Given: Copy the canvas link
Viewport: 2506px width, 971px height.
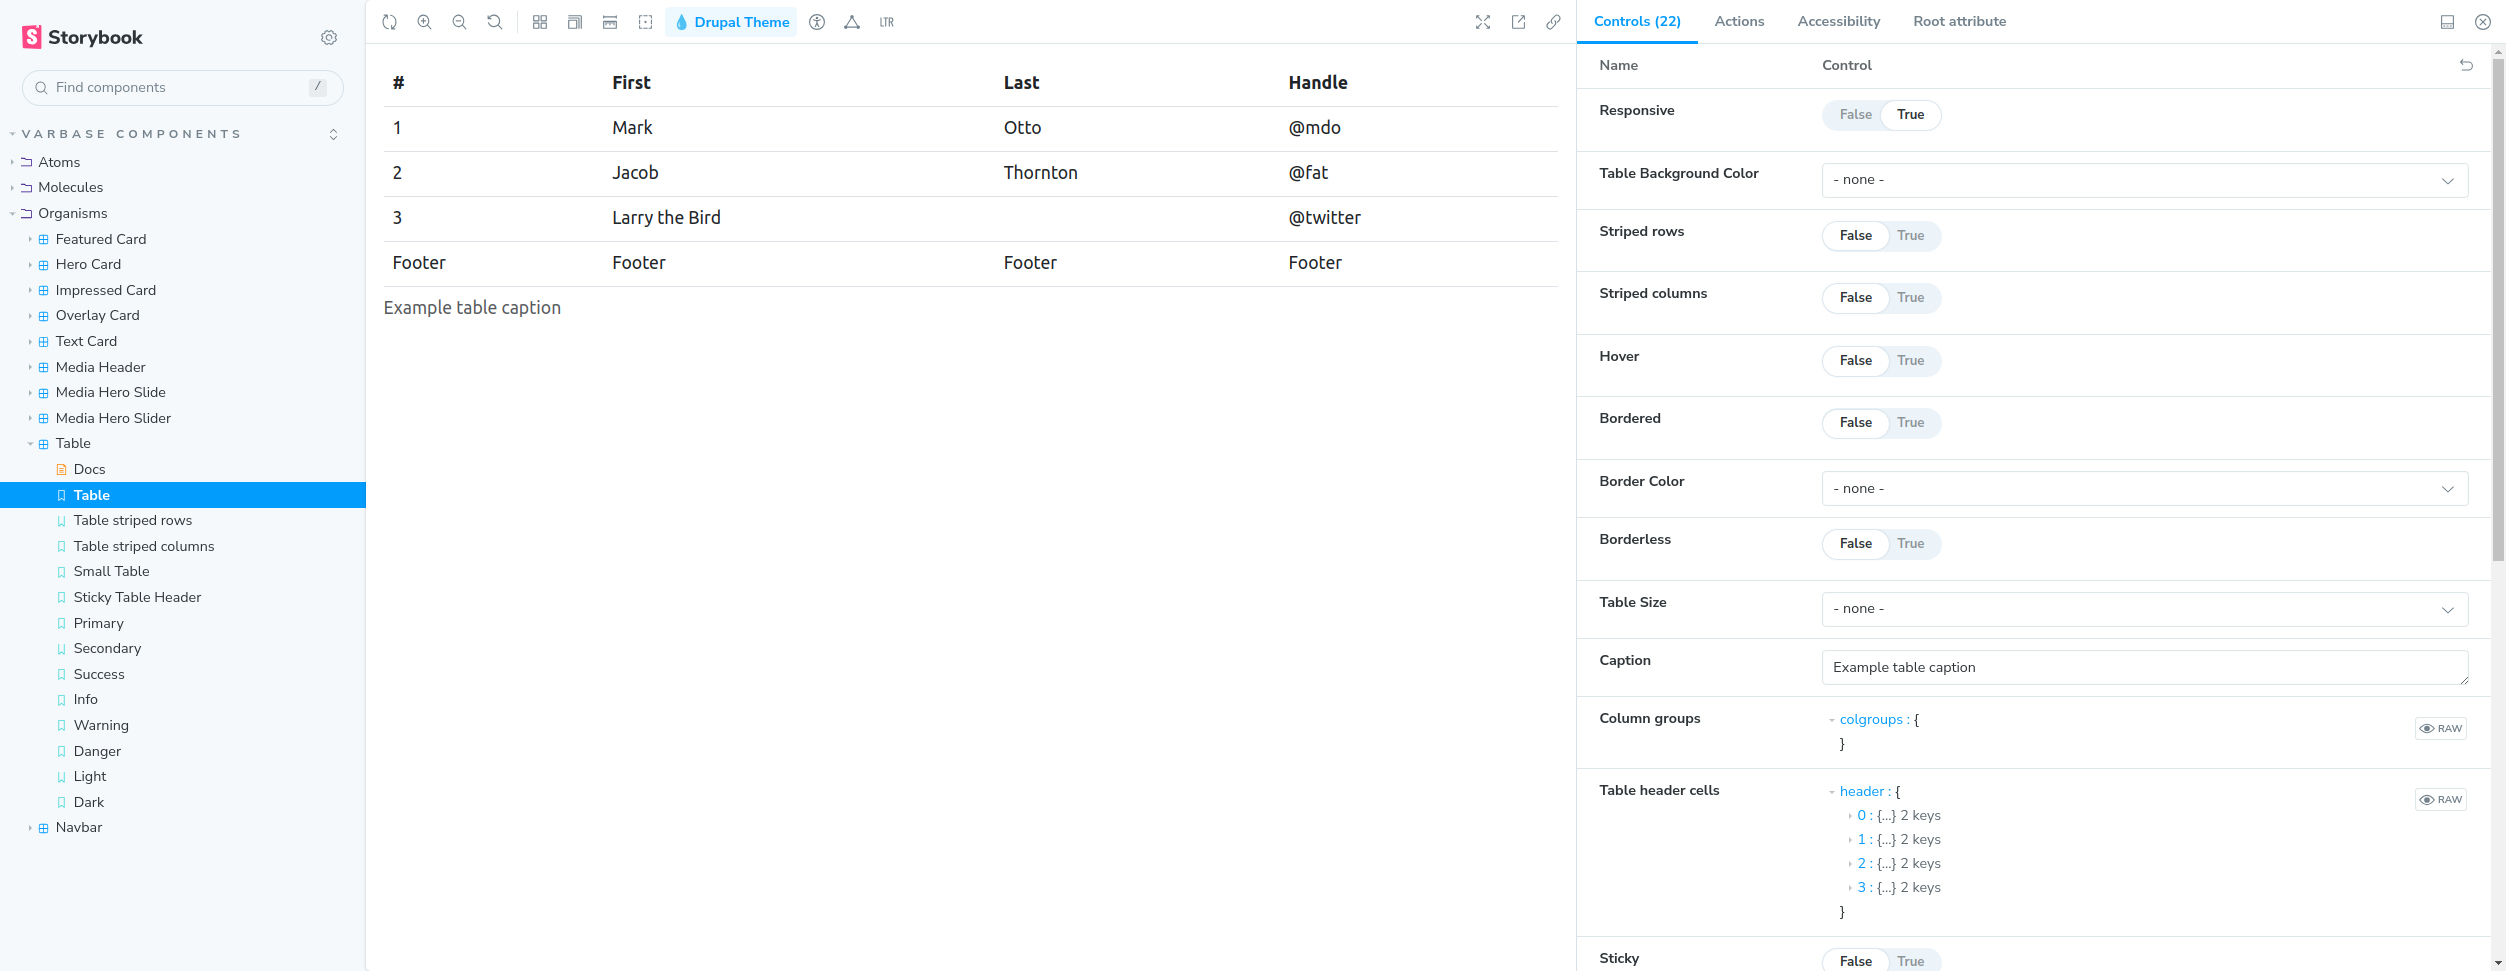Looking at the screenshot, I should pyautogui.click(x=1553, y=22).
